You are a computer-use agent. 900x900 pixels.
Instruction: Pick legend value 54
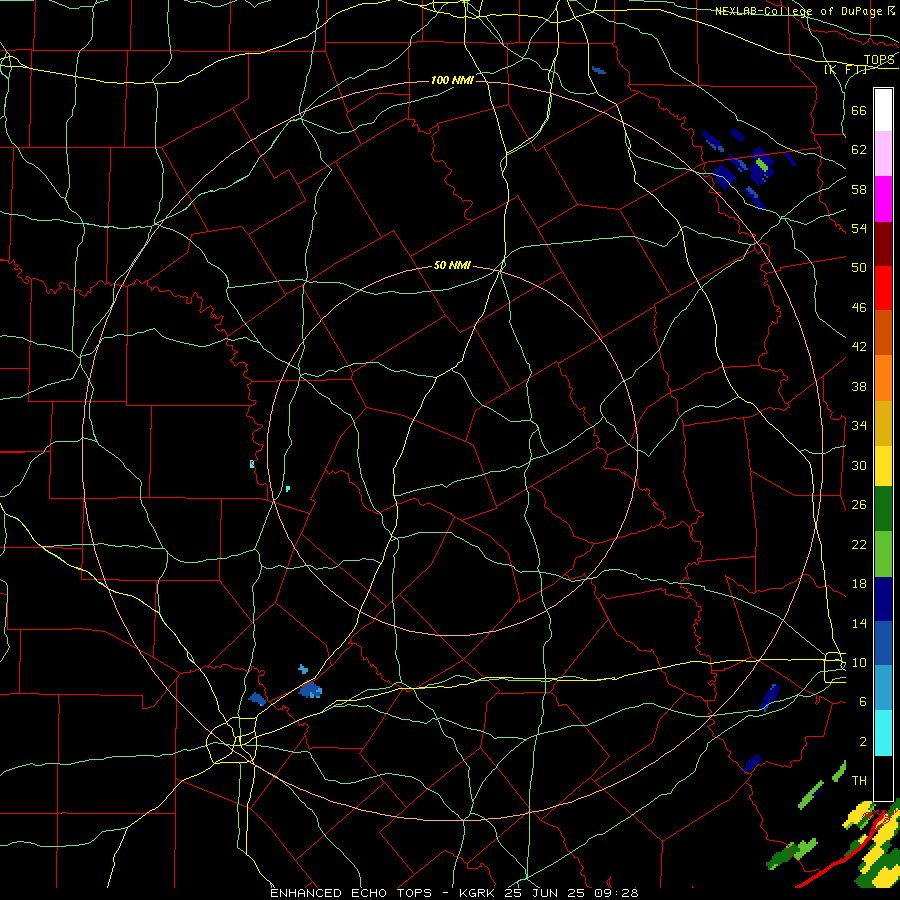click(859, 228)
